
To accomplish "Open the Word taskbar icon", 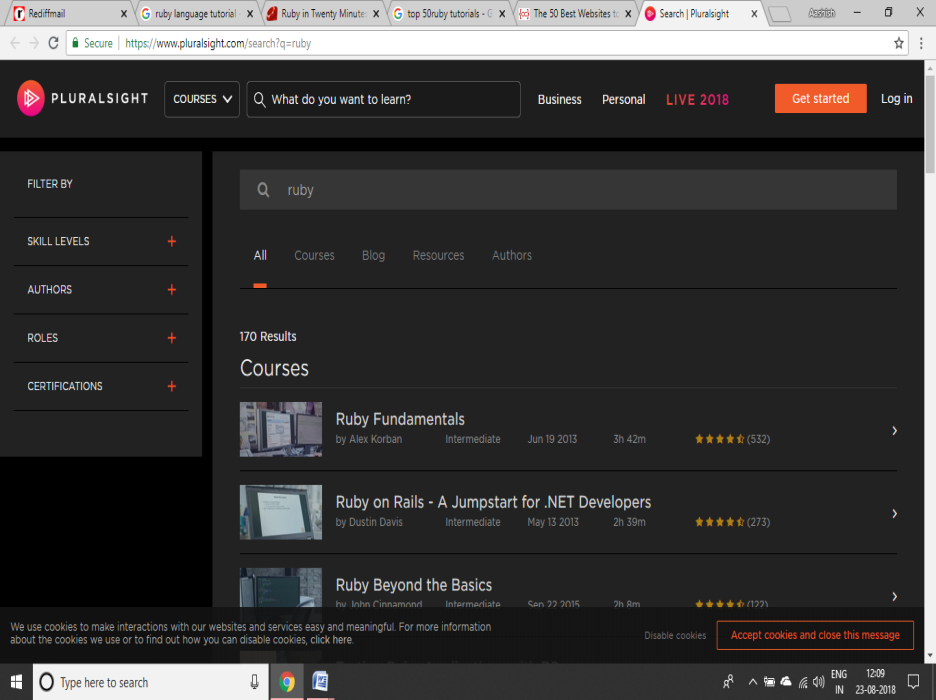I will [320, 682].
